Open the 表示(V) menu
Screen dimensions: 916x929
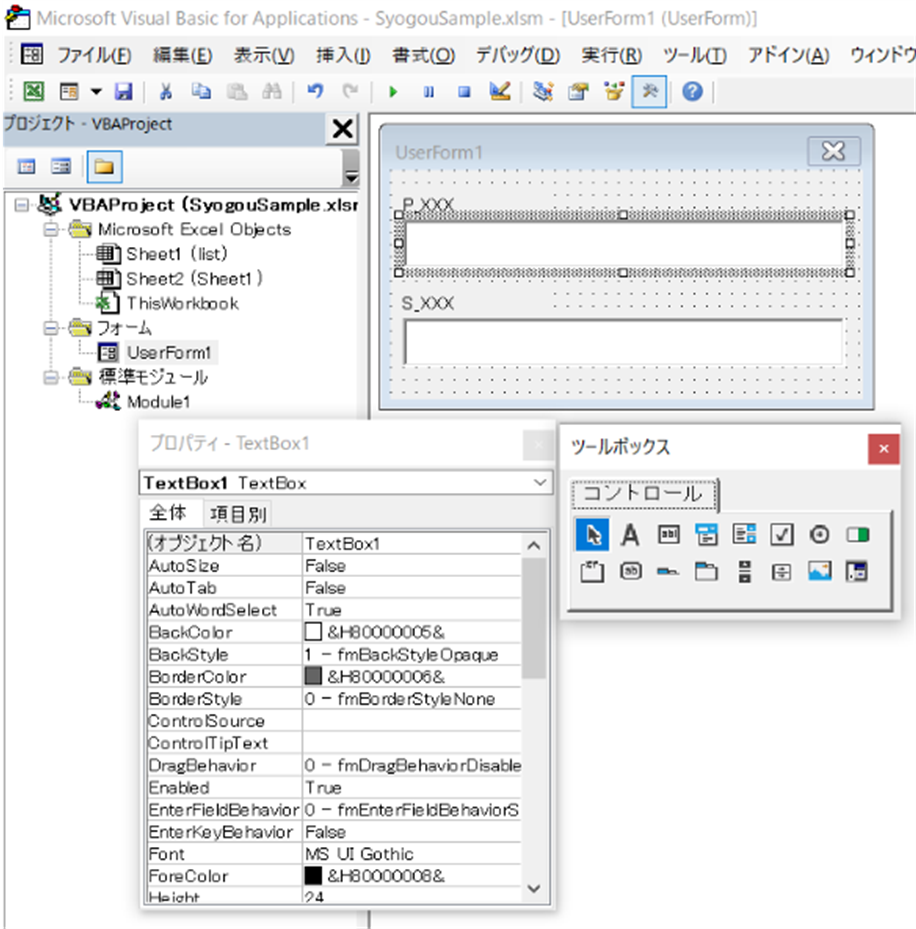pos(264,55)
